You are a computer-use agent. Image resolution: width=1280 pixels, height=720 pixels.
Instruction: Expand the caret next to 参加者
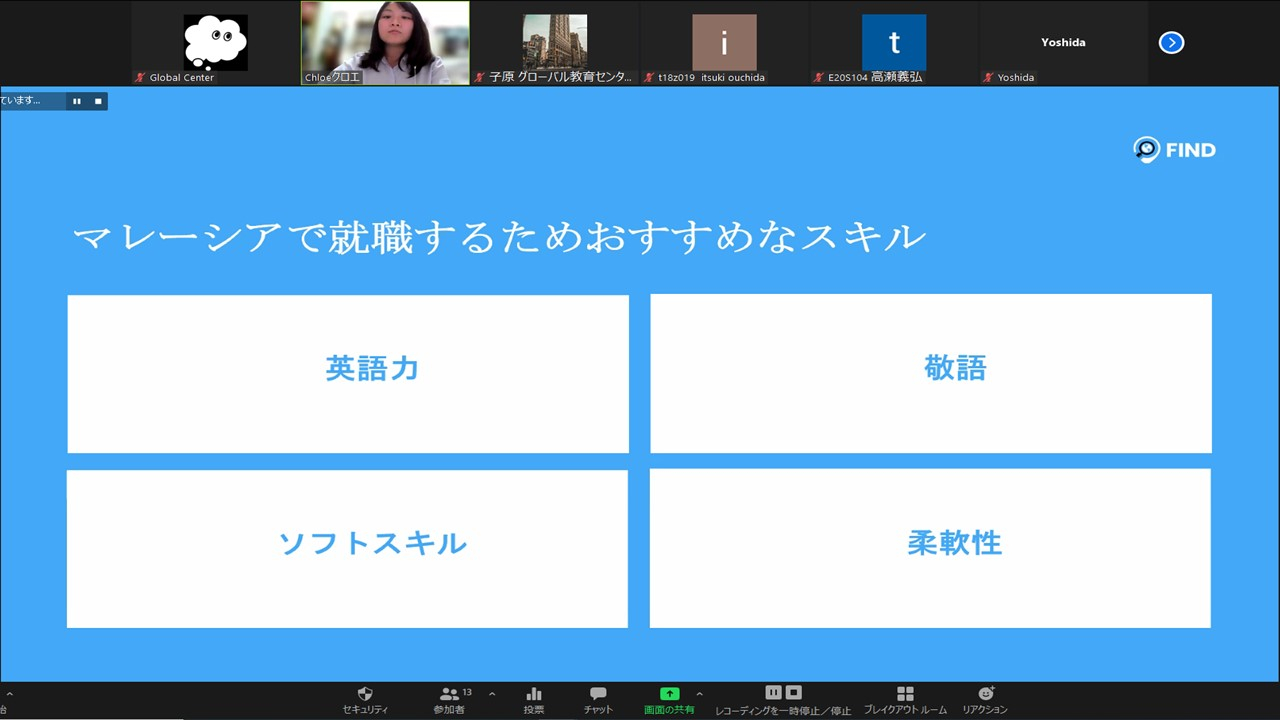pos(492,693)
